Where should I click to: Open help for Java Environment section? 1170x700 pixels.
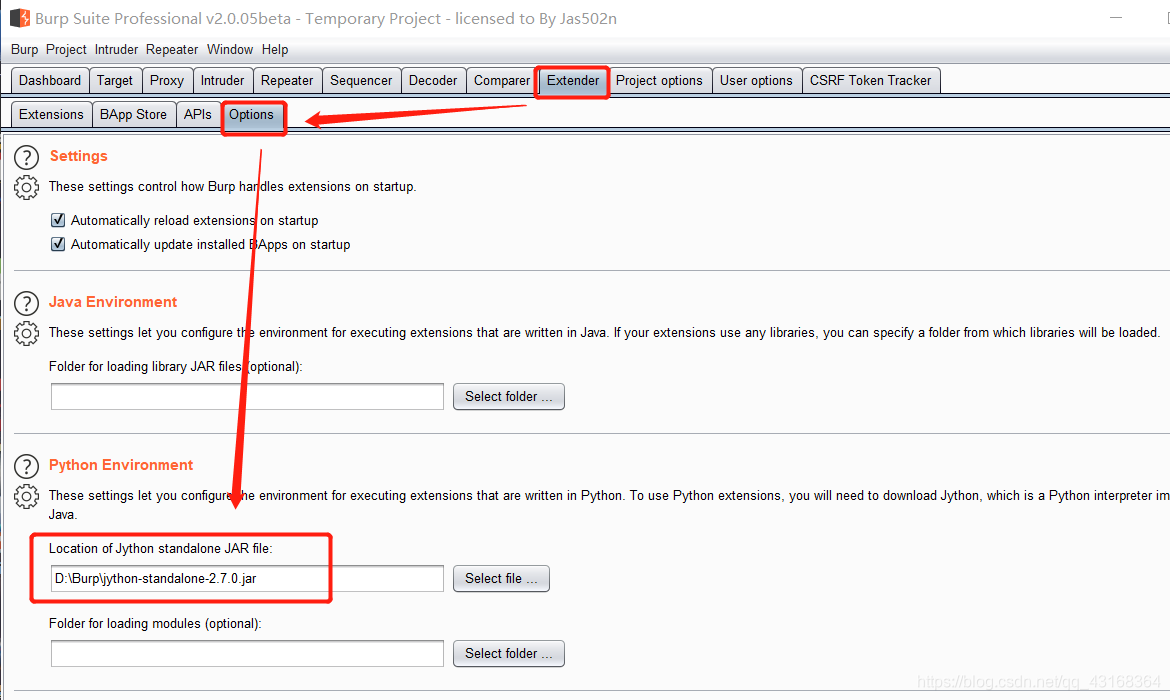pos(26,304)
